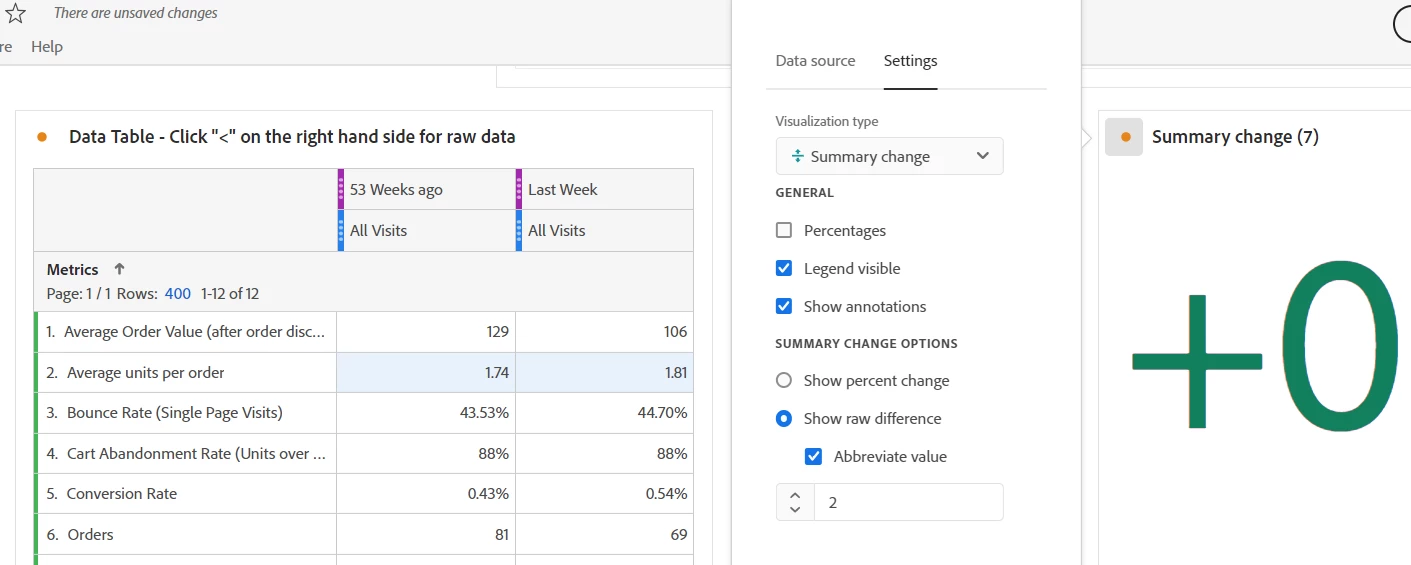This screenshot has height=565, width=1411.
Task: Click the sort arrow next to Metrics
Action: pyautogui.click(x=119, y=269)
